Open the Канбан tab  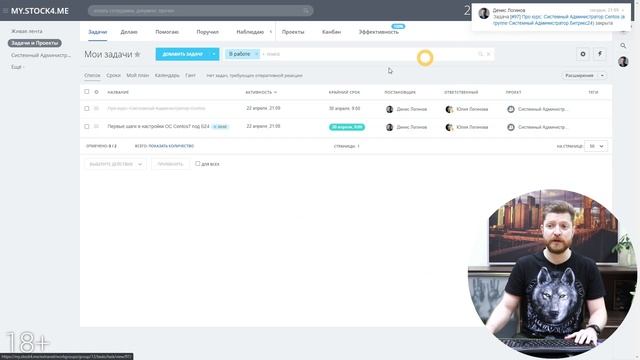click(331, 32)
